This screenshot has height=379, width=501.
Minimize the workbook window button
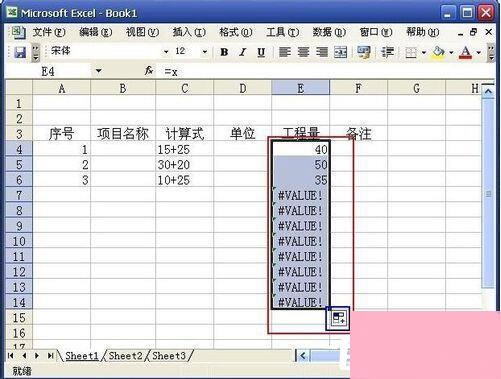pyautogui.click(x=460, y=34)
